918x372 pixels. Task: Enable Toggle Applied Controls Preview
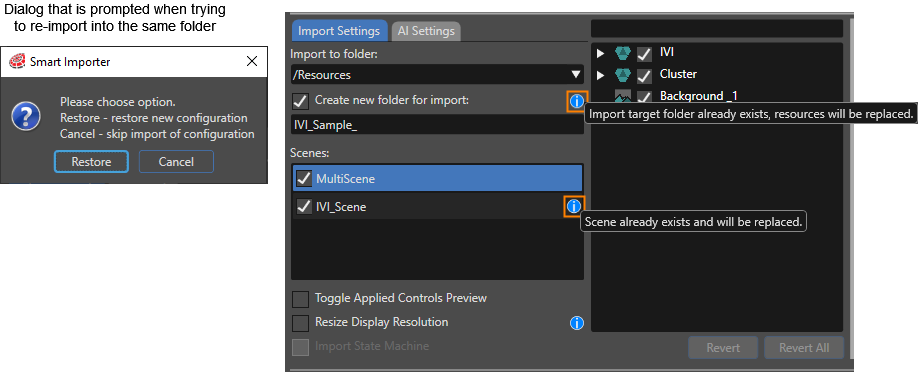pos(300,299)
